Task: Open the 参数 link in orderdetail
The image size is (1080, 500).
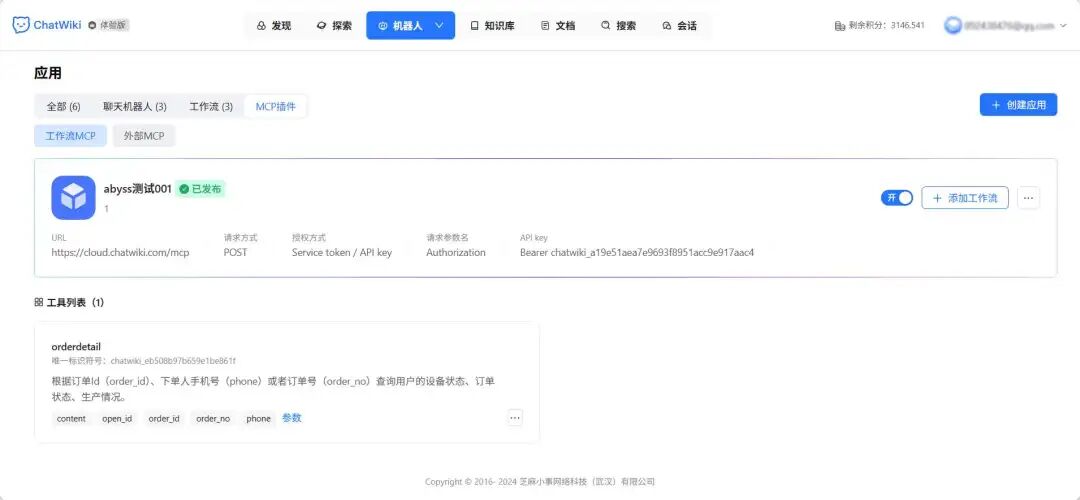Action: 291,418
